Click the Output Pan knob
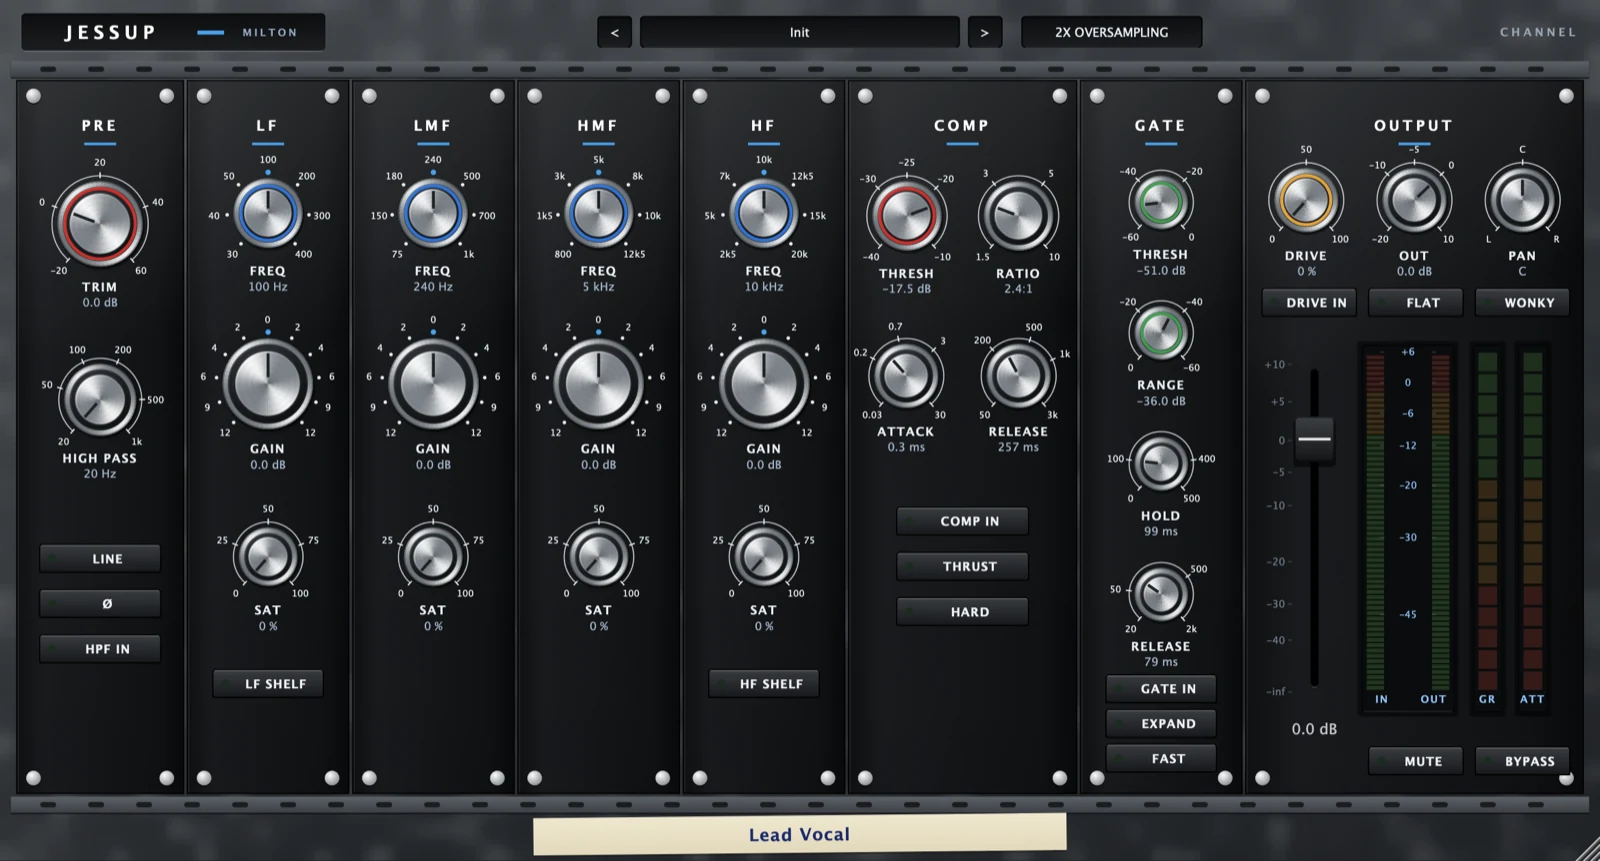 1522,199
